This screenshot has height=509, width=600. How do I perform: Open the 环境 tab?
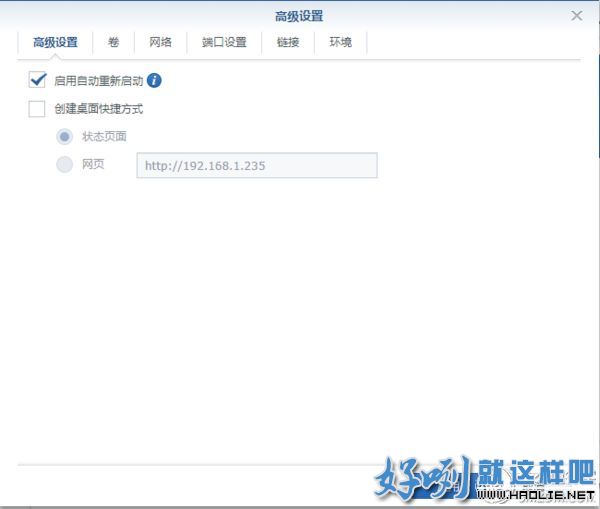click(x=340, y=42)
